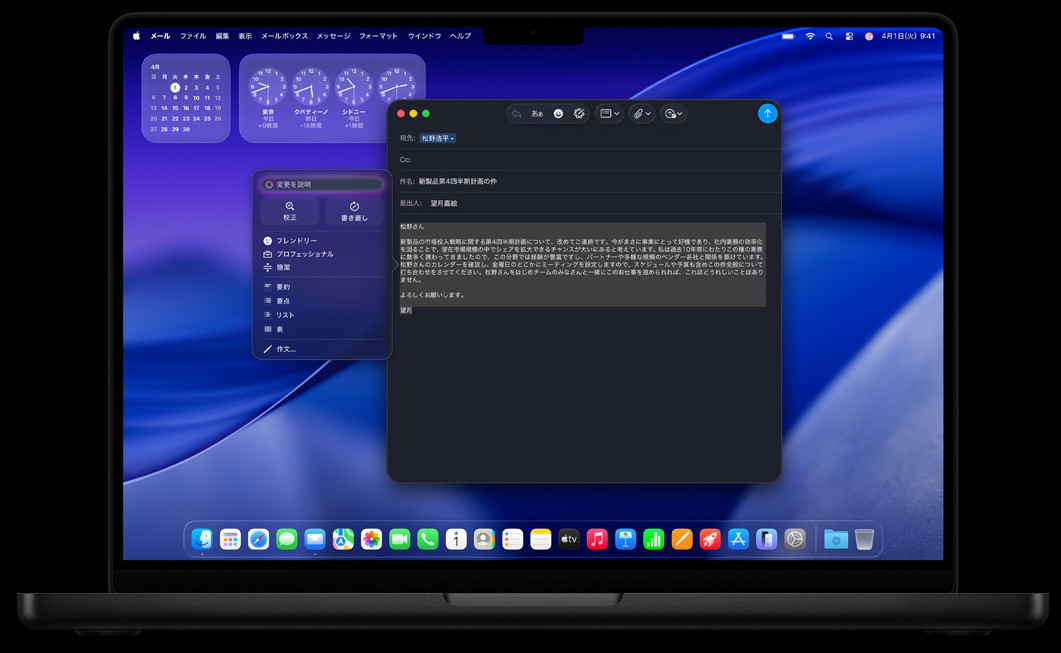Click the Wi-Fi status icon in menu bar
This screenshot has width=1061, height=653.
[x=810, y=36]
